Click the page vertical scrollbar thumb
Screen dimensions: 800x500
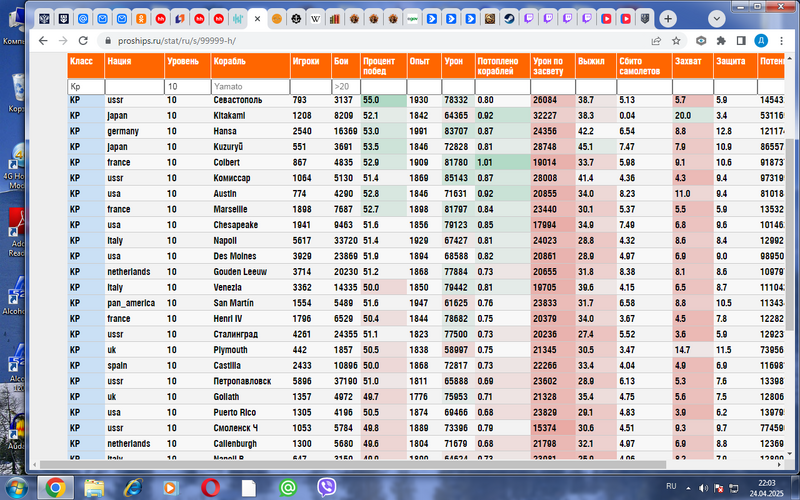click(790, 234)
